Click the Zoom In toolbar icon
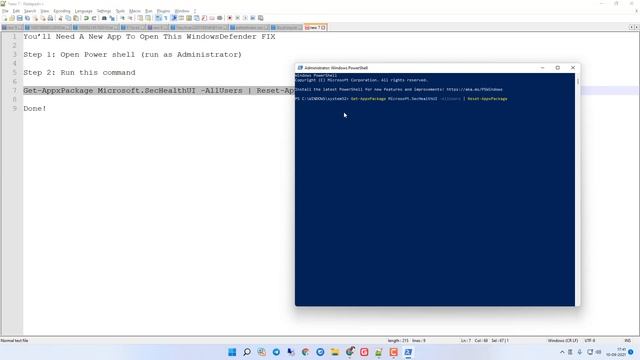The width and height of the screenshot is (640, 360). tap(122, 18)
